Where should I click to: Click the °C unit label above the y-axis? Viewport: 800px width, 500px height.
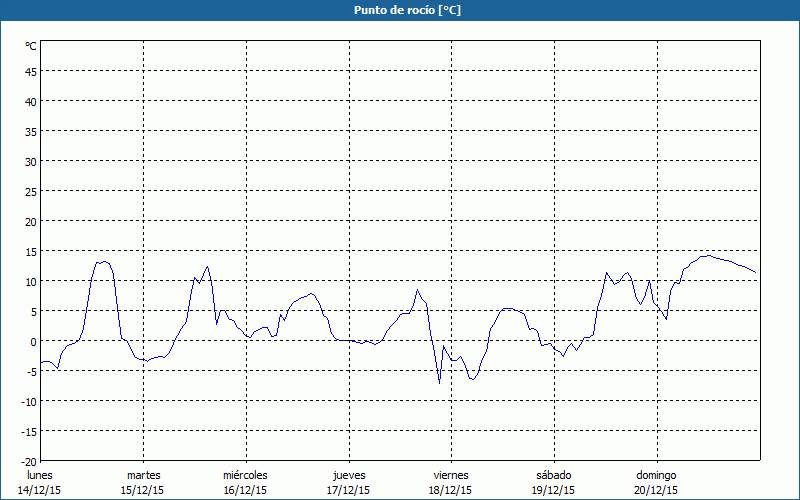click(31, 46)
